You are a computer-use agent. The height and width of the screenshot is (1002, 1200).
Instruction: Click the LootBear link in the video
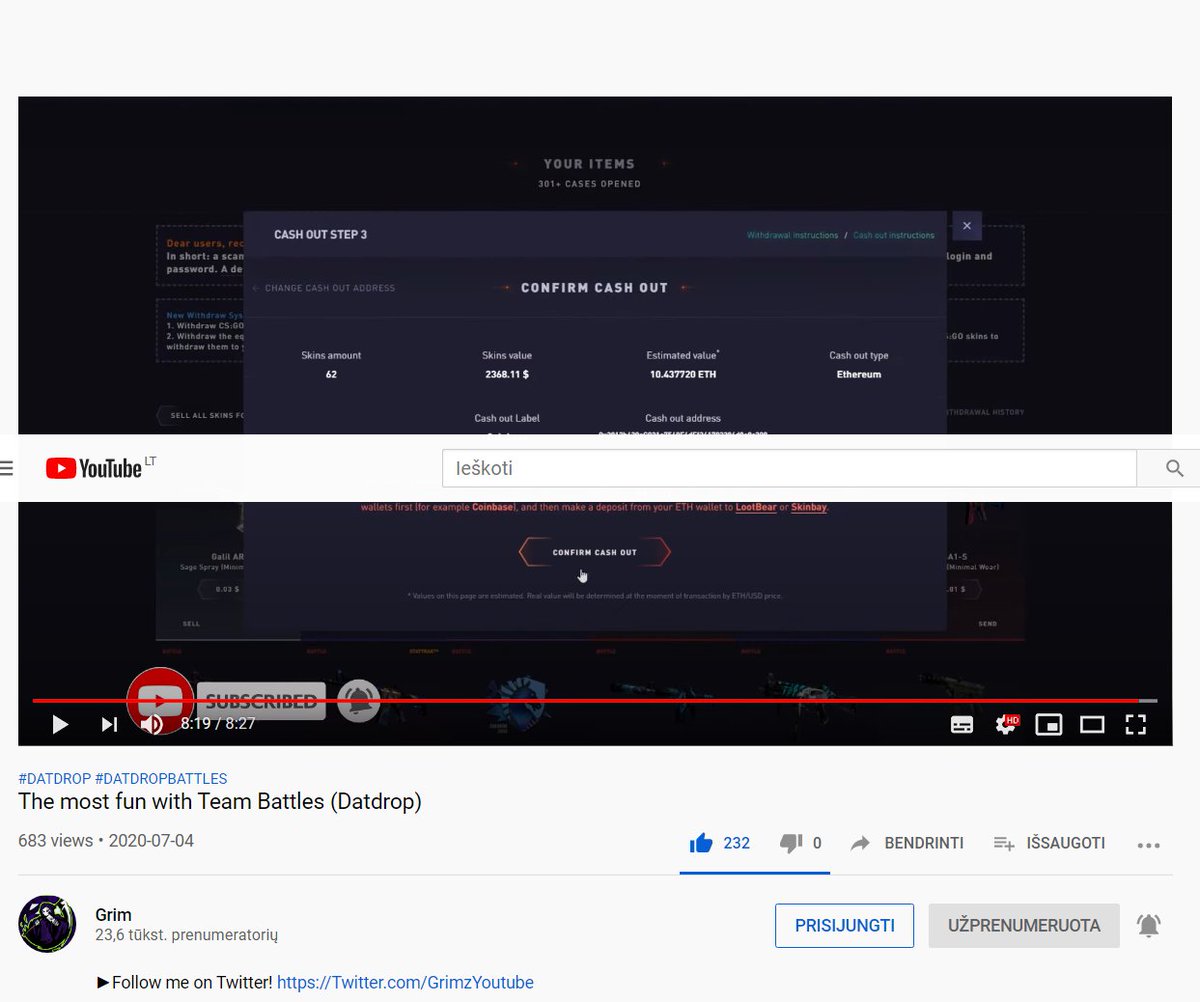tap(757, 507)
